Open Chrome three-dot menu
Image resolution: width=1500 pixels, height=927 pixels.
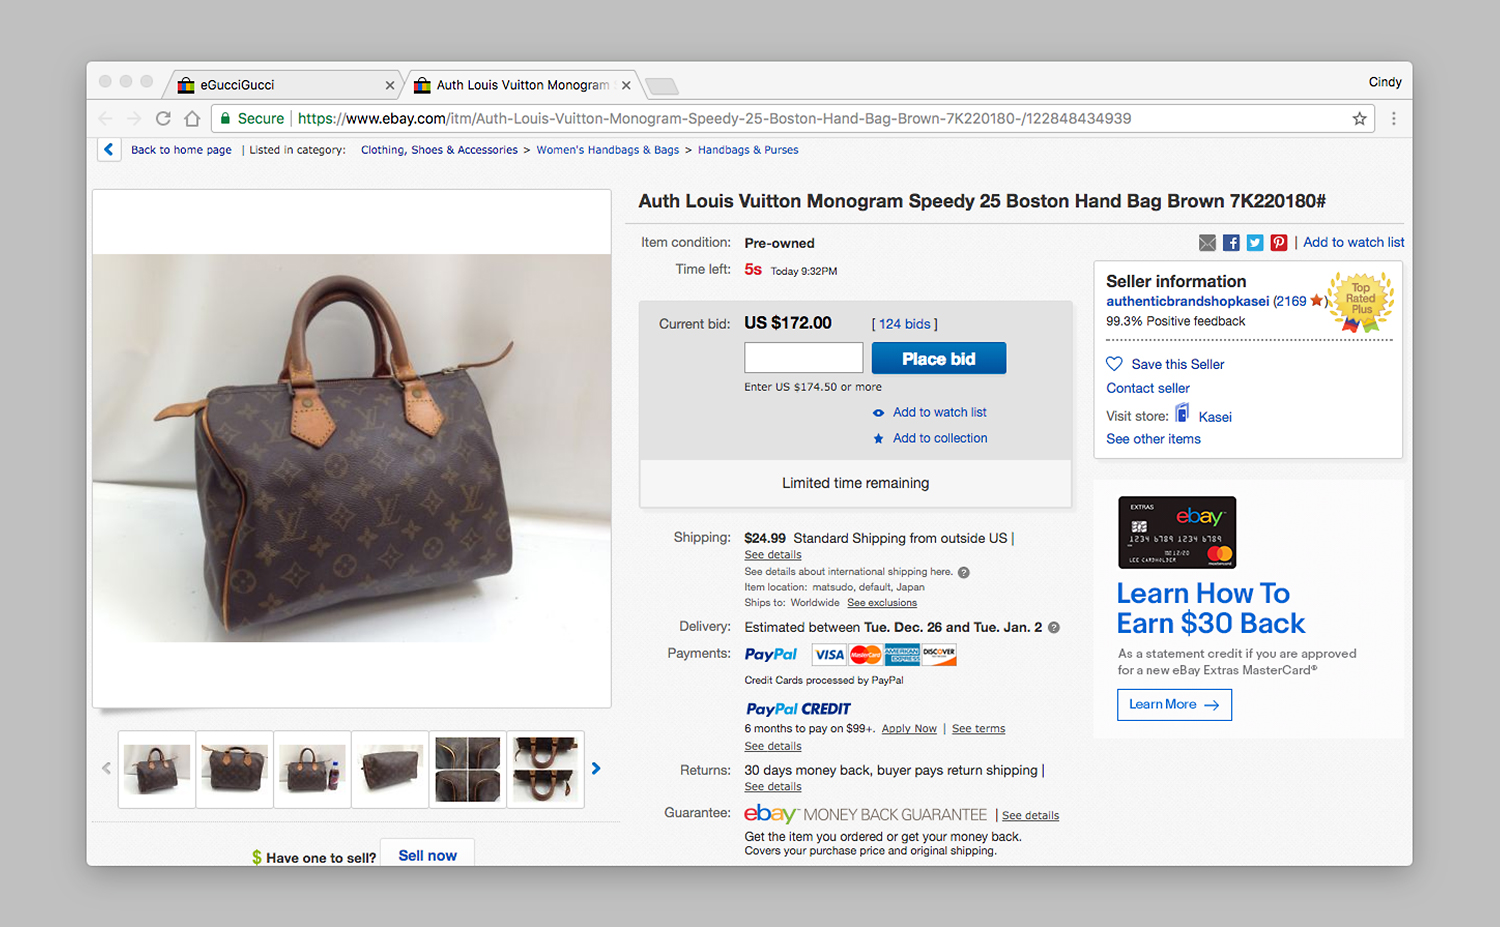click(1393, 119)
